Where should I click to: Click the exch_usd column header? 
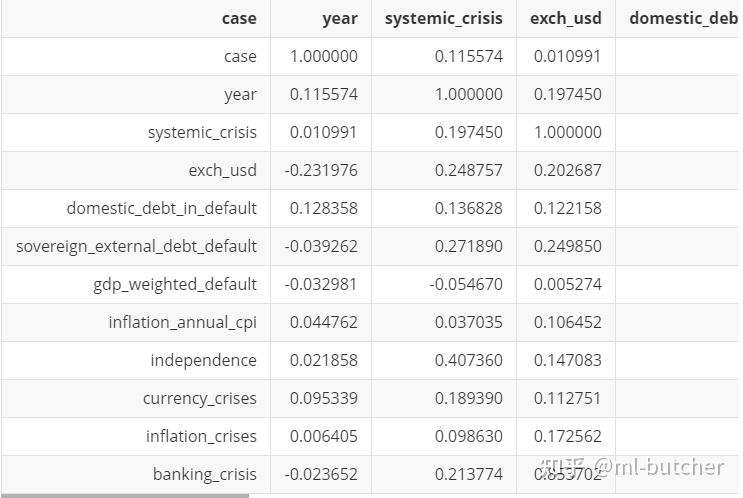pos(565,18)
